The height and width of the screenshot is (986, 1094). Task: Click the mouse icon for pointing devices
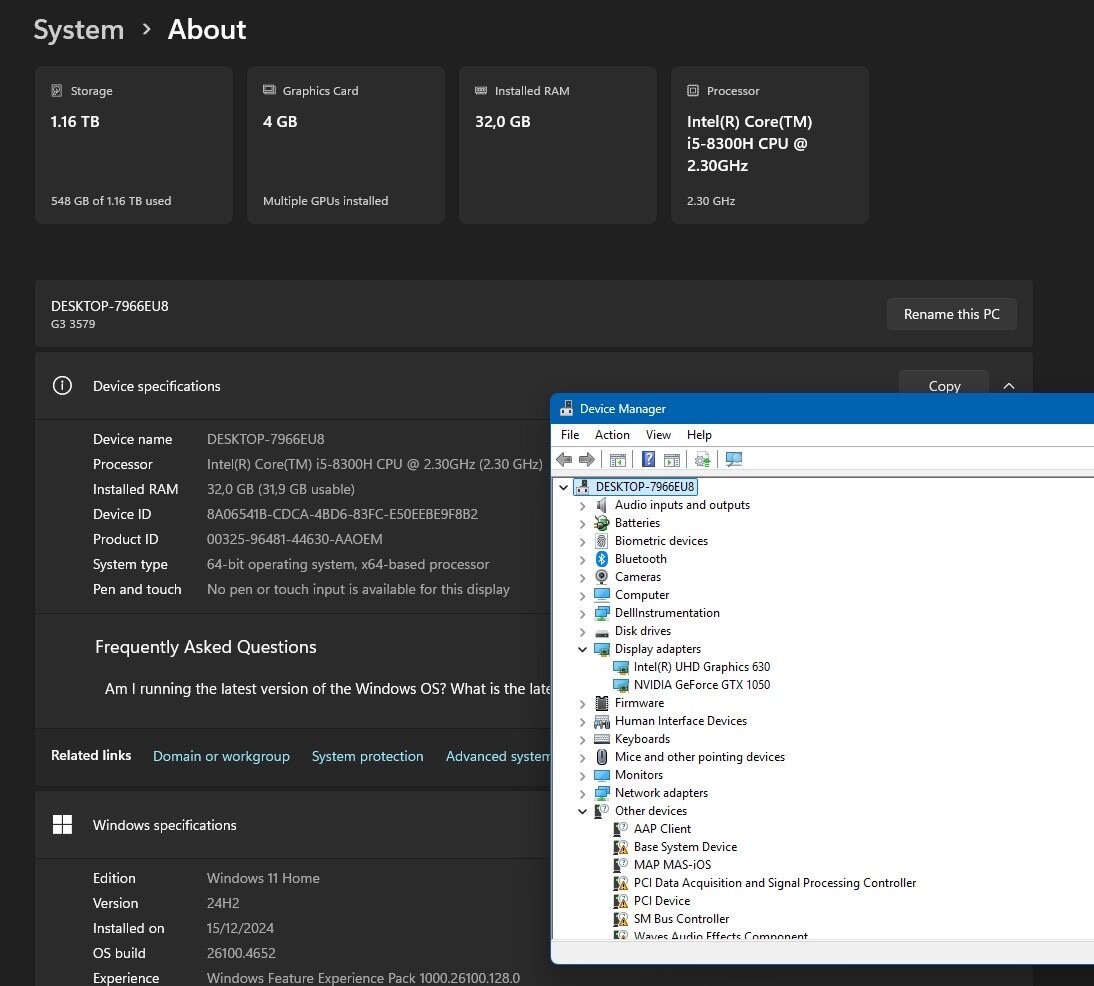tap(601, 756)
